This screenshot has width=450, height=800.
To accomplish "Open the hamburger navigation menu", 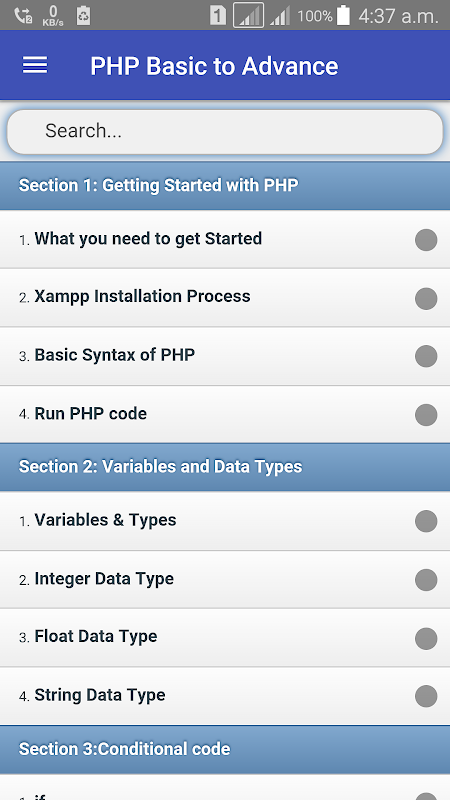I will point(35,65).
